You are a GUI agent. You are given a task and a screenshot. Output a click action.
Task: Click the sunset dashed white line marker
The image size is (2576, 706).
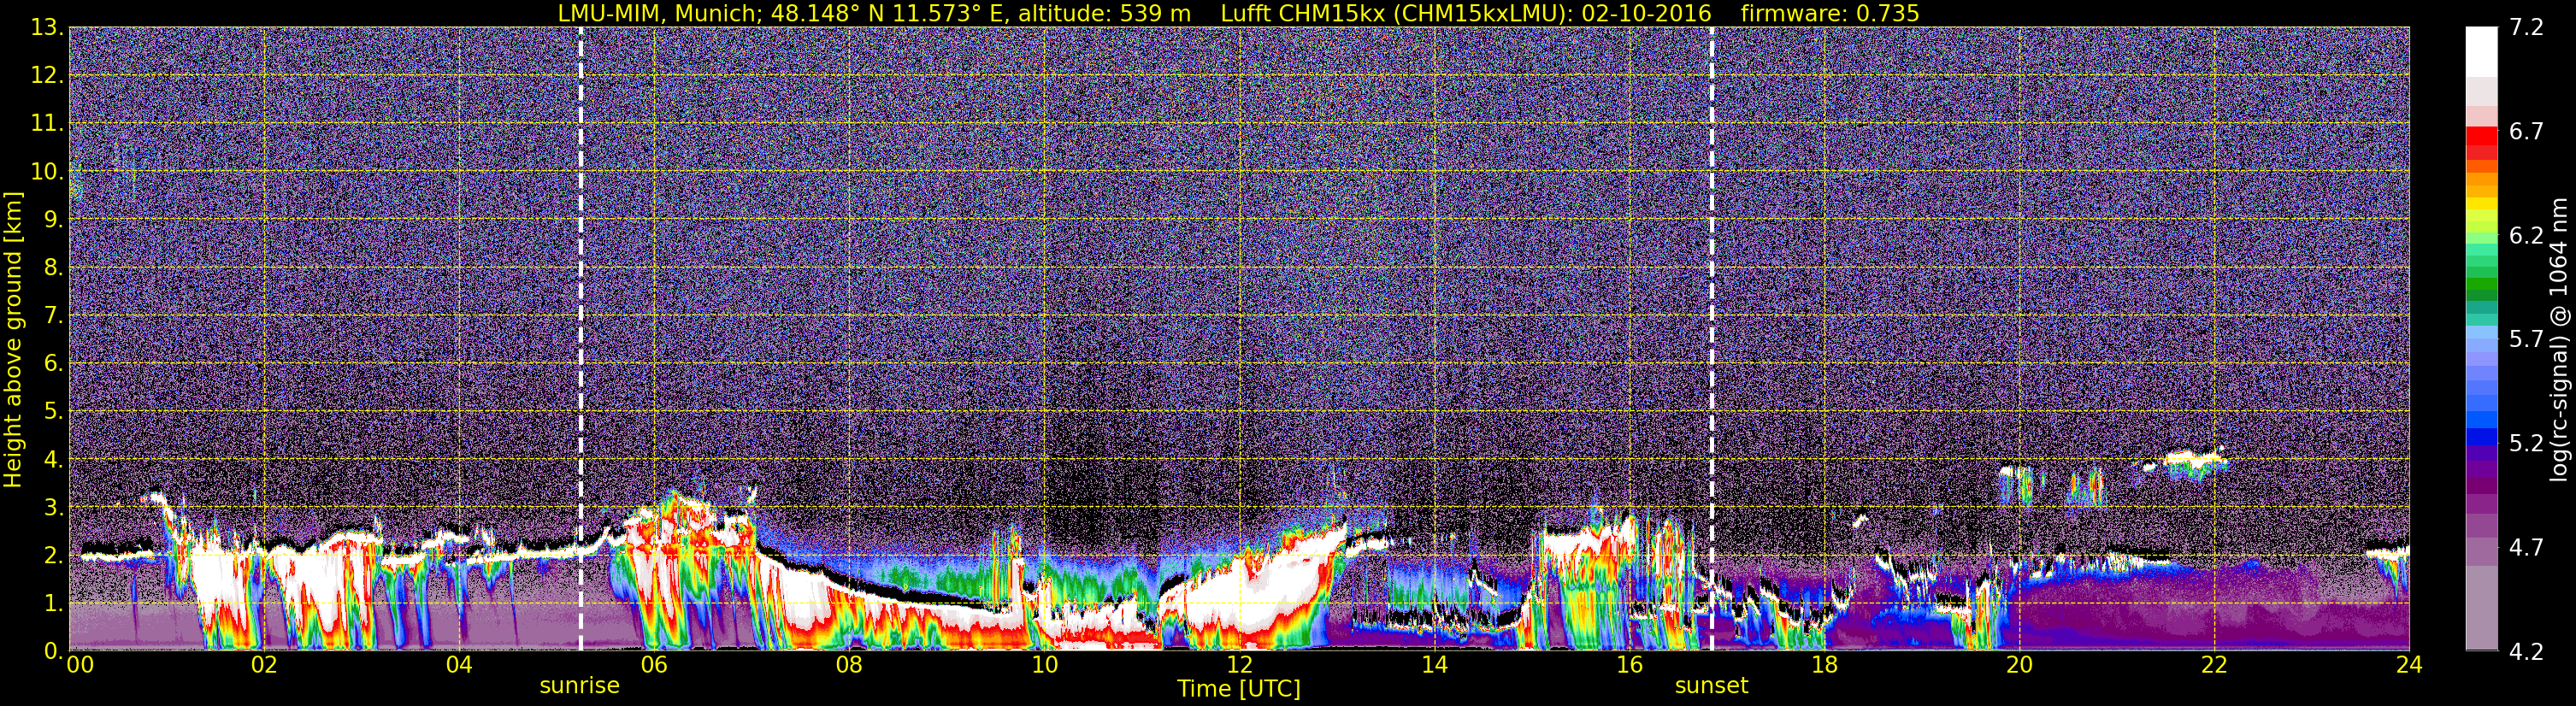click(1711, 339)
